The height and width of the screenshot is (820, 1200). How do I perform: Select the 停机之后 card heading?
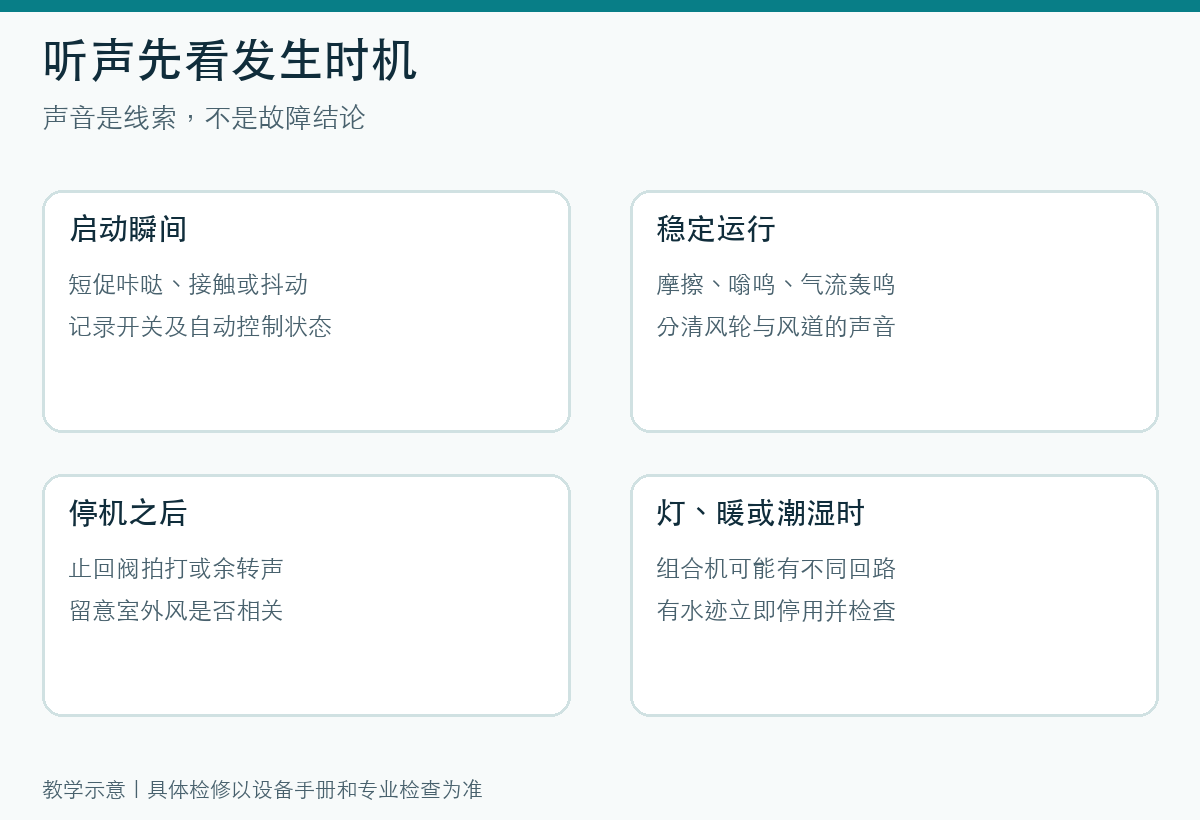128,513
